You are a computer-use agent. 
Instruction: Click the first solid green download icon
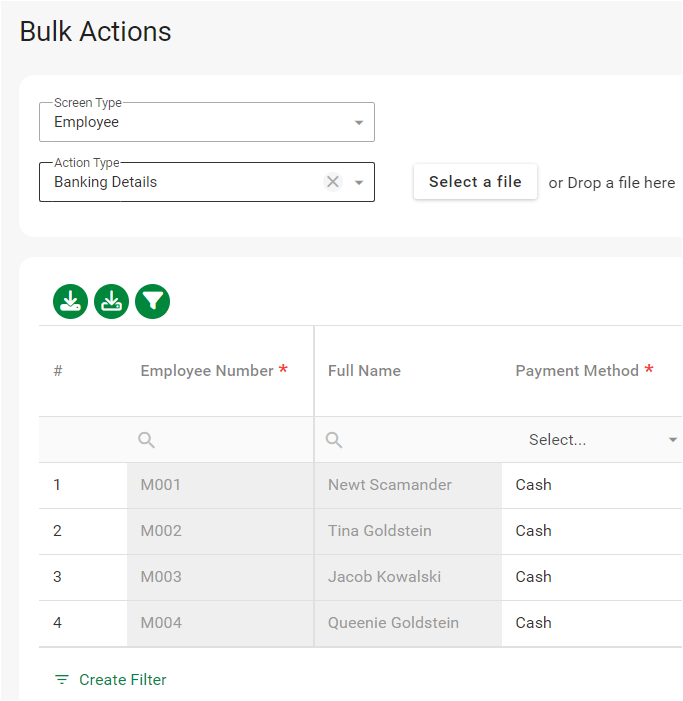(71, 301)
